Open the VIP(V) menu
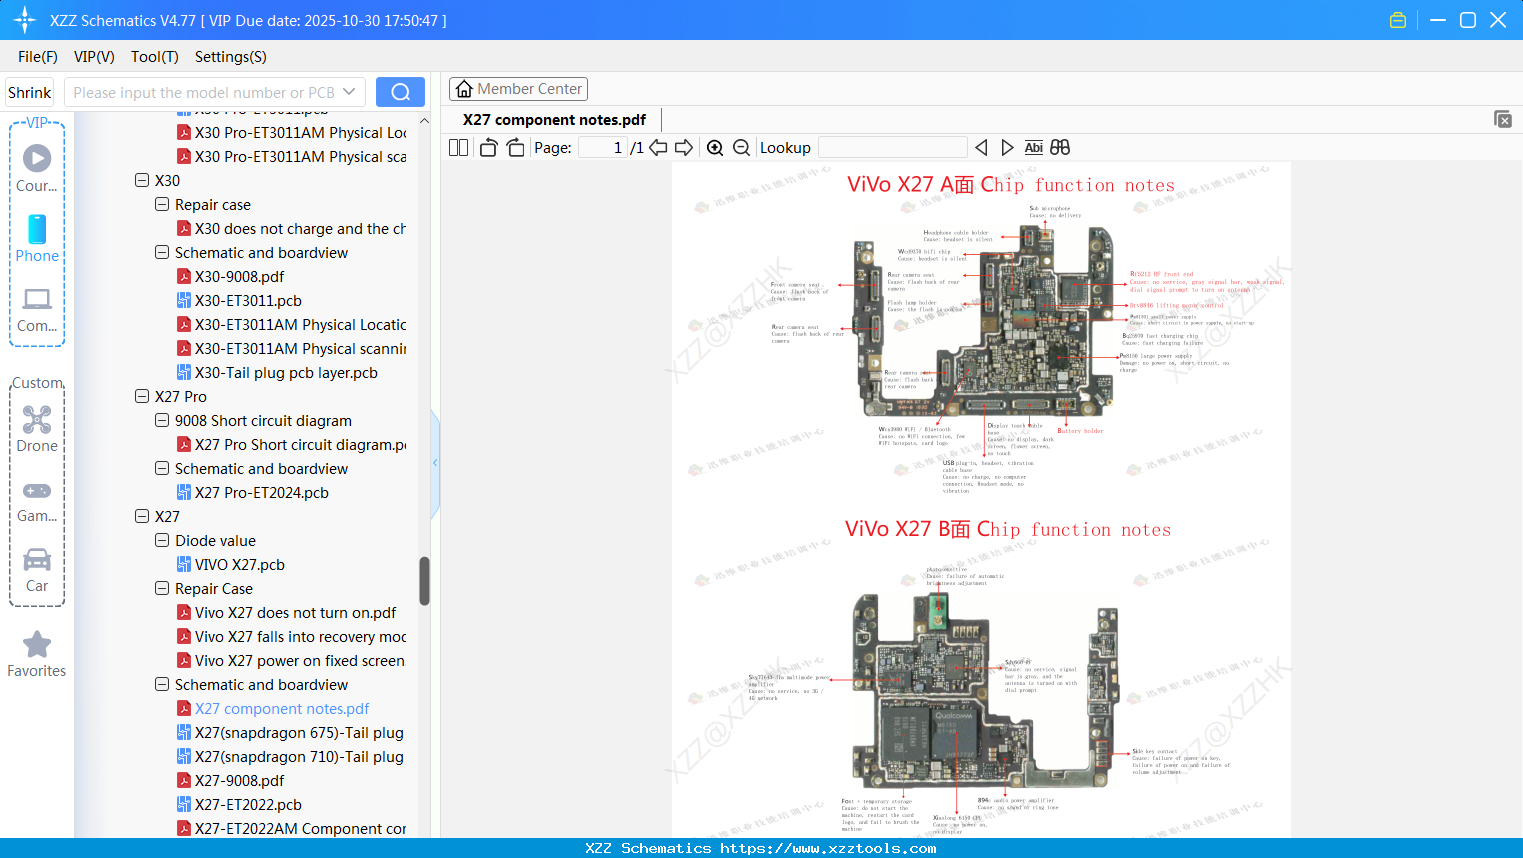Screen dimensions: 1523x858 [94, 56]
